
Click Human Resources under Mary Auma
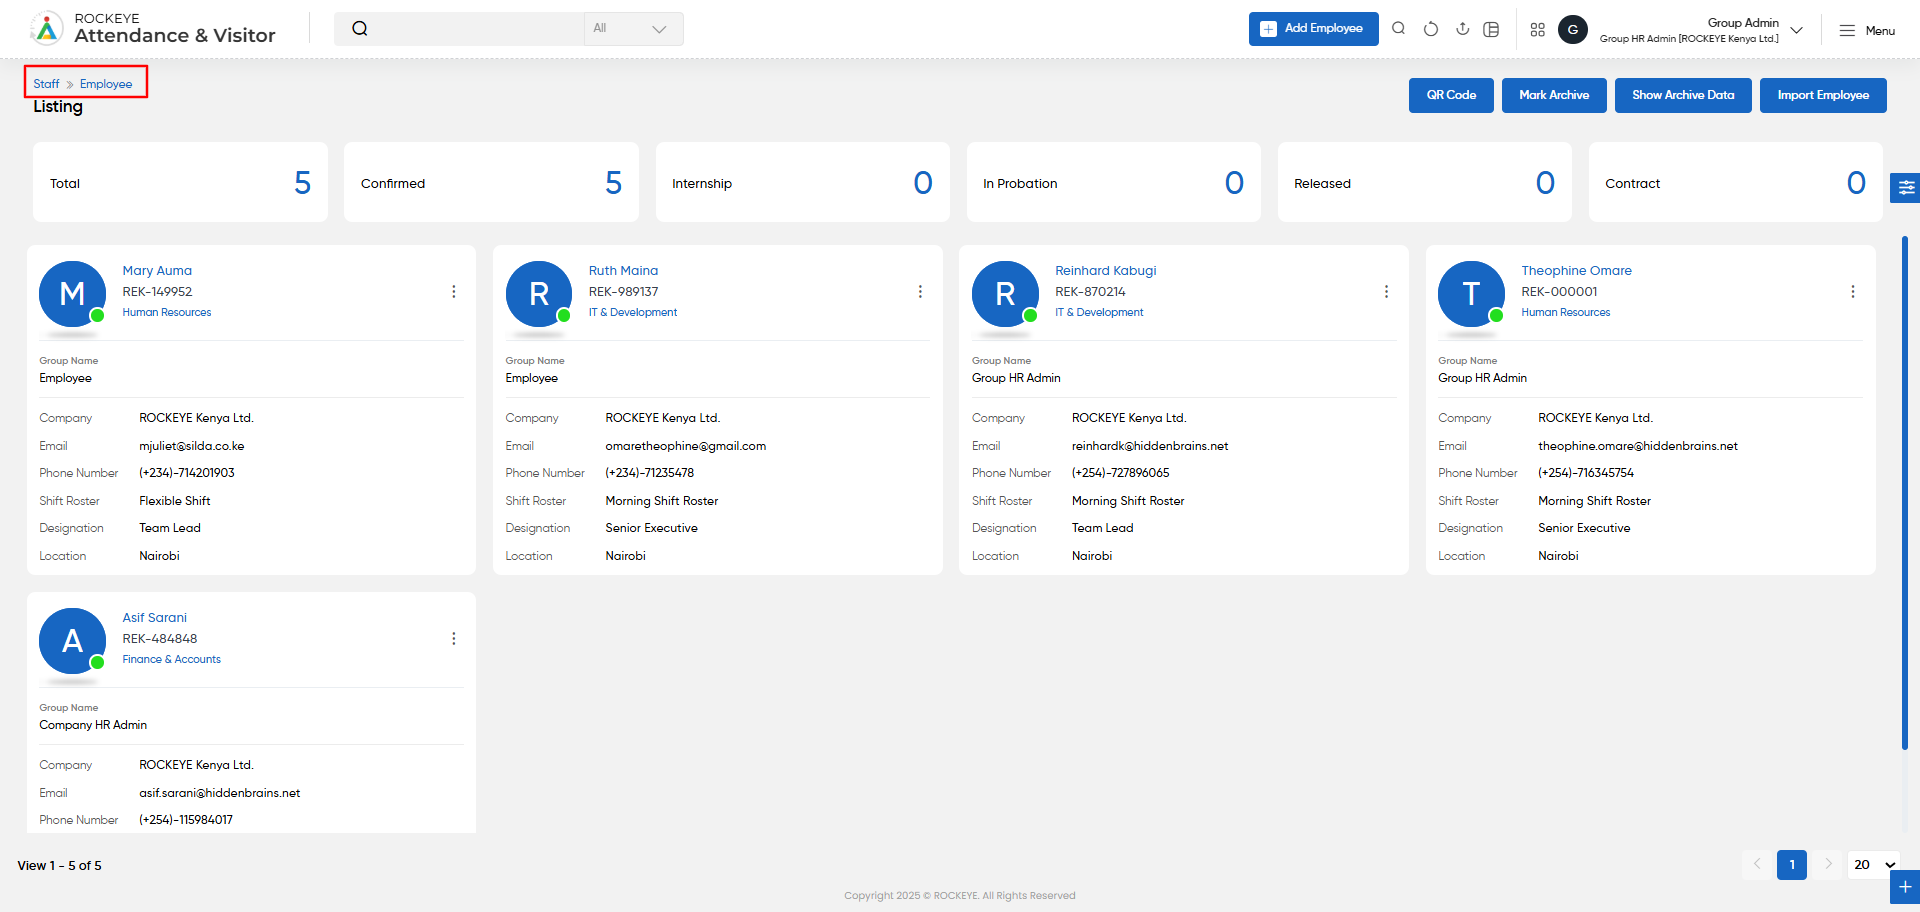167,313
